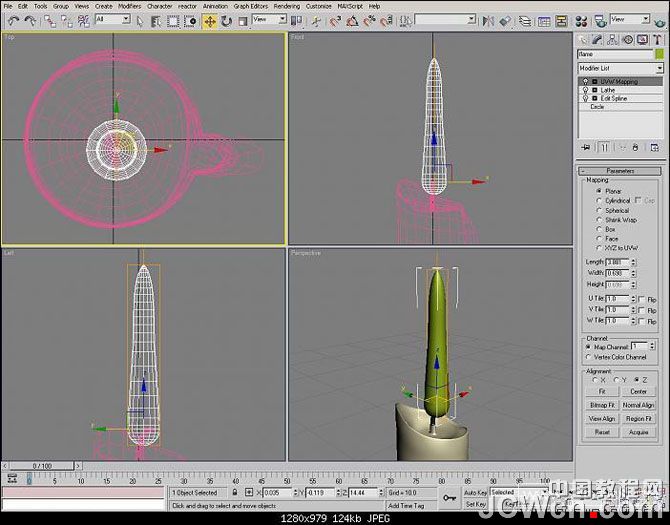Toggle the Spinner Snap icon
The height and width of the screenshot is (525, 670).
(x=386, y=21)
